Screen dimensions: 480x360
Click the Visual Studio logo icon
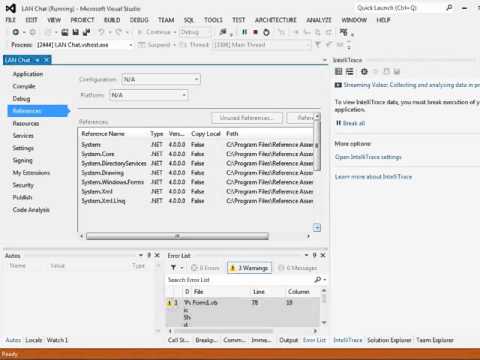pos(11,8)
